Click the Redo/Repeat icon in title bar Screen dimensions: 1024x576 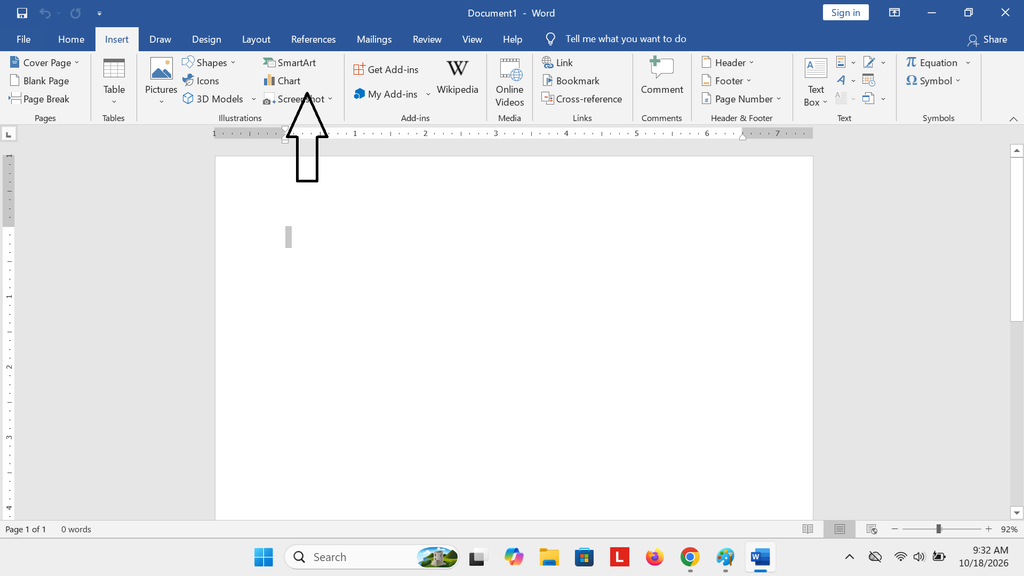[75, 13]
